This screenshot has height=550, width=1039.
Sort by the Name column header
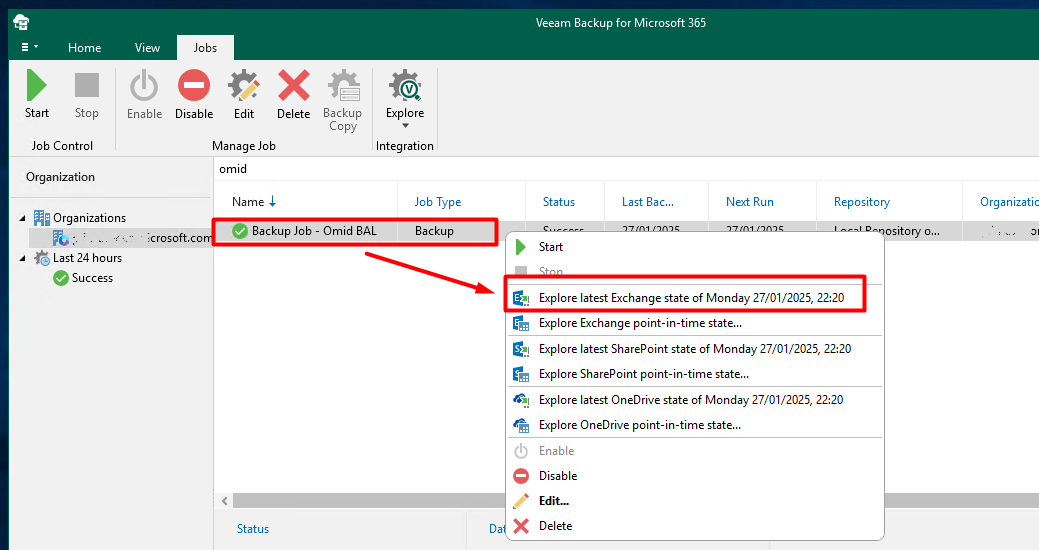click(x=248, y=201)
